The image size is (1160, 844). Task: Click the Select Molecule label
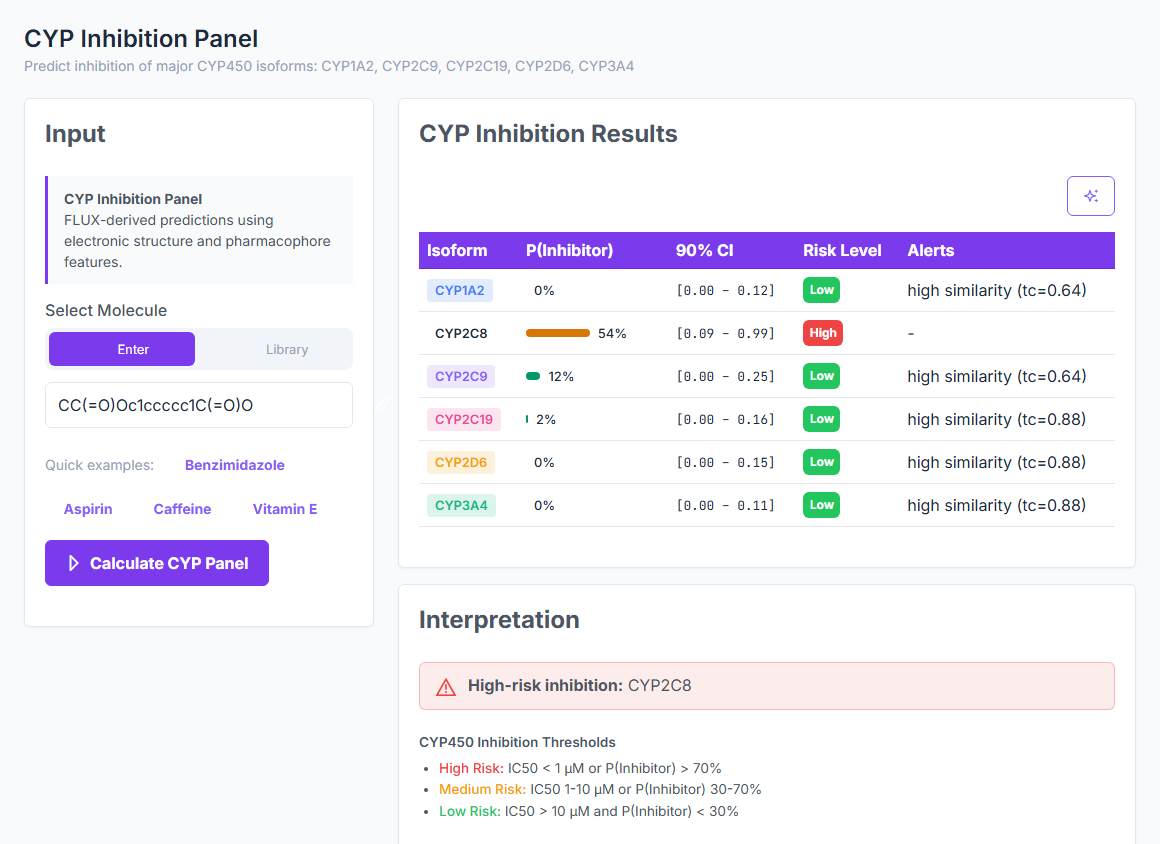[106, 311]
